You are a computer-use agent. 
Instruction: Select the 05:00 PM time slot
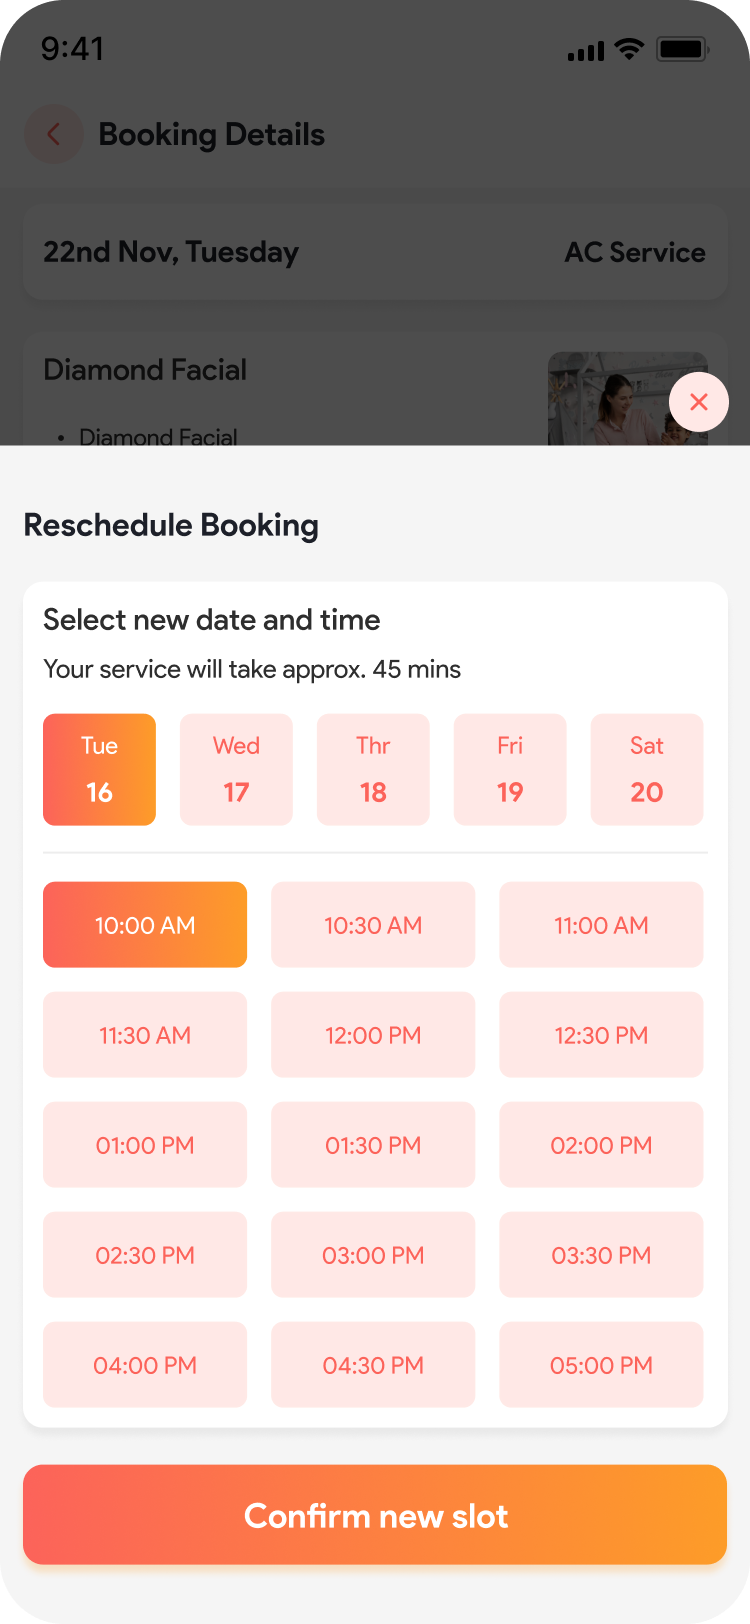pos(601,1365)
